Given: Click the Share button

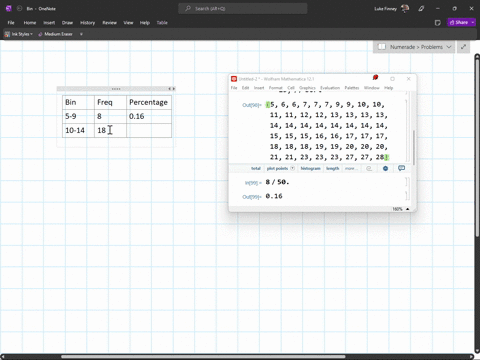Looking at the screenshot, I should pos(459,22).
